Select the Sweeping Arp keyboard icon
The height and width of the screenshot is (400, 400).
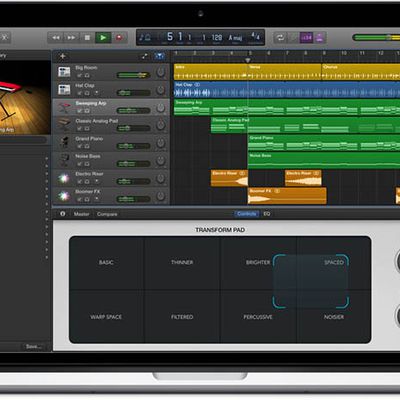tap(64, 107)
